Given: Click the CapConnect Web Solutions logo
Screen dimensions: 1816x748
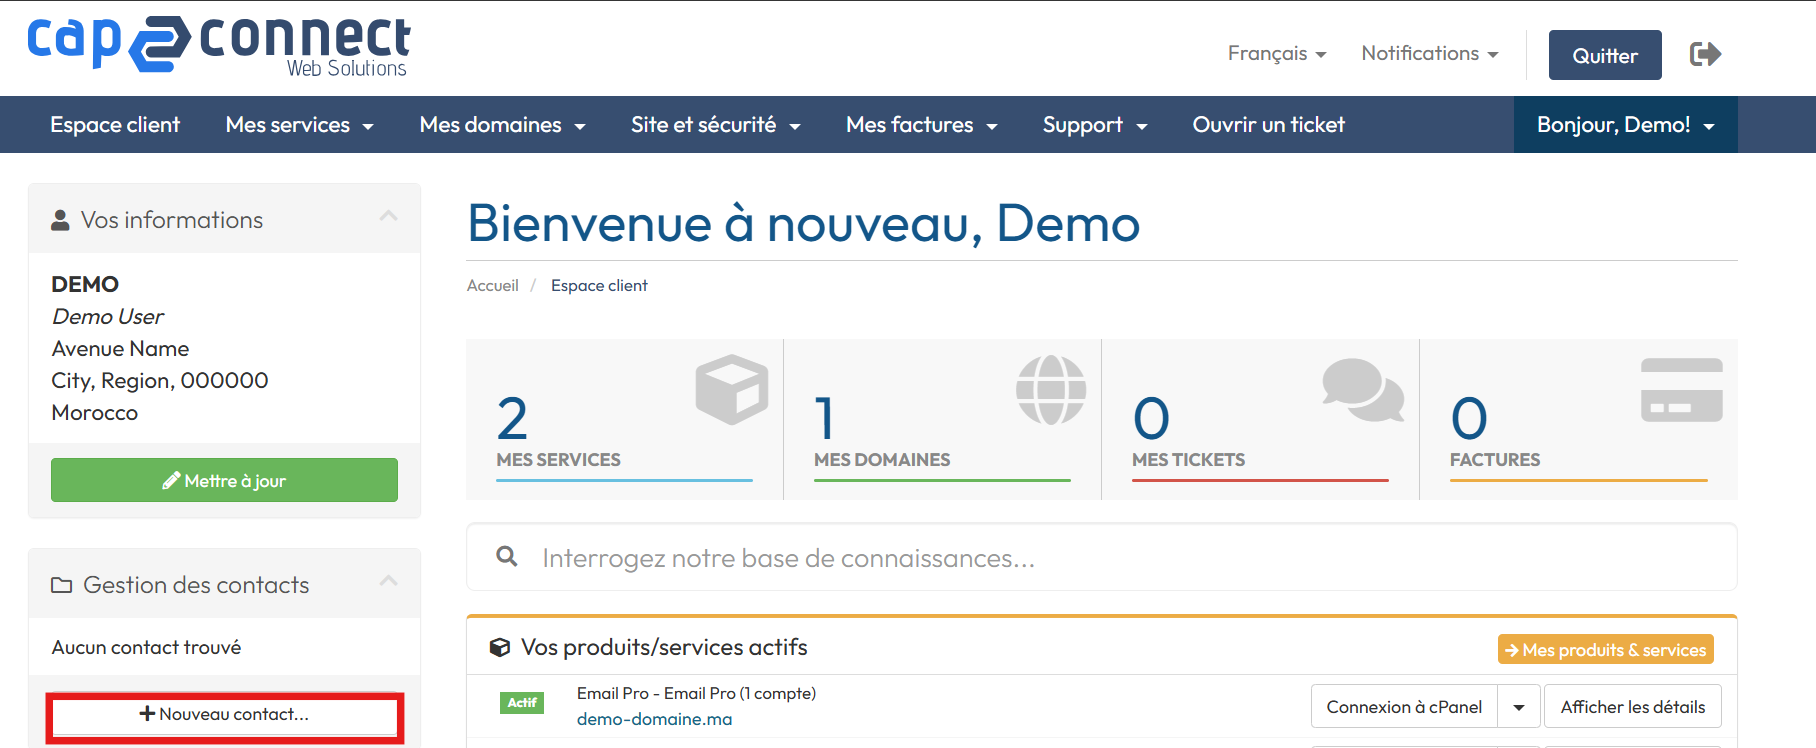Looking at the screenshot, I should (218, 46).
